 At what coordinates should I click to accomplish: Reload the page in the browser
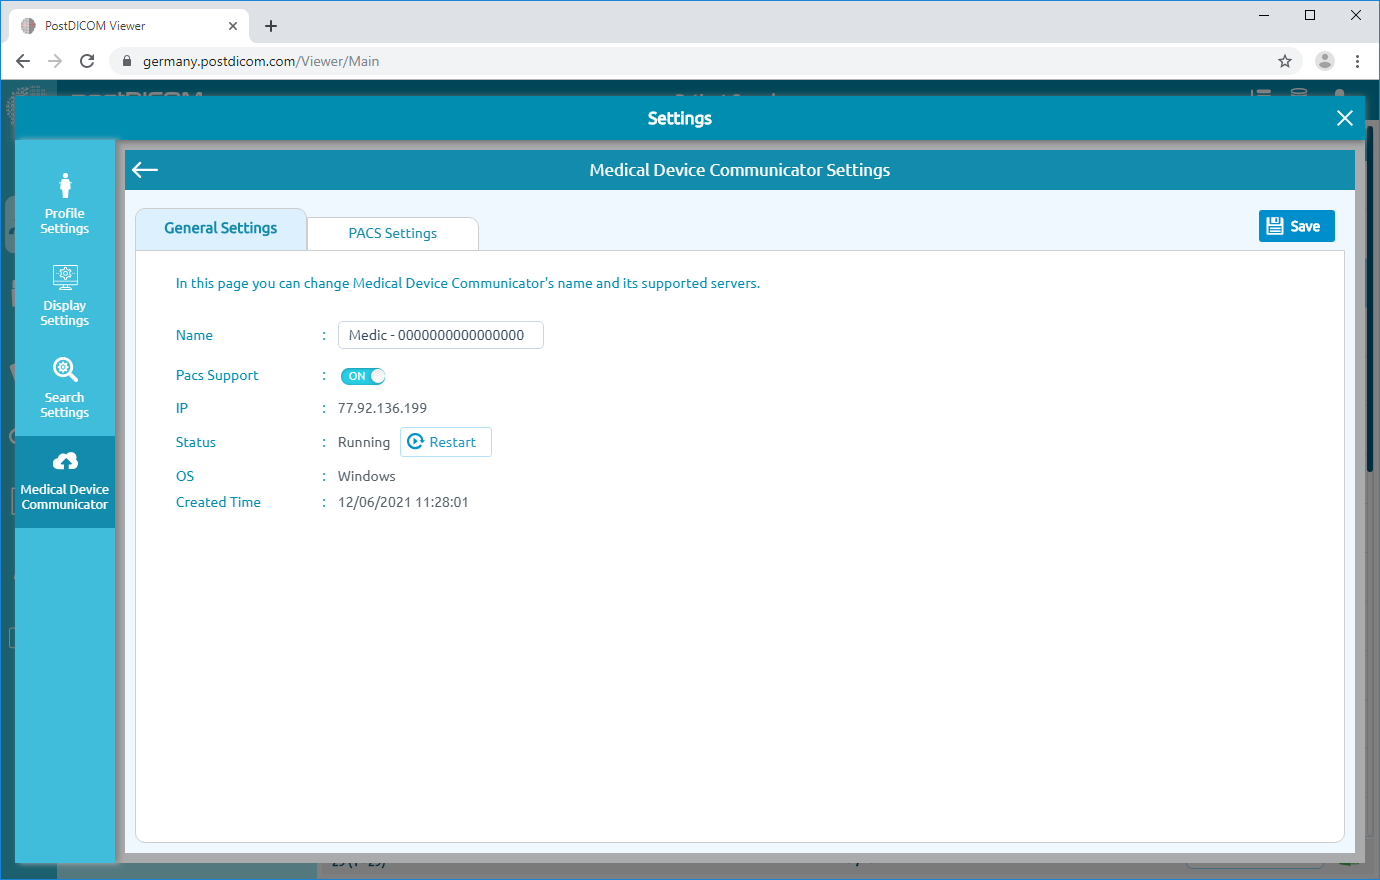point(87,61)
